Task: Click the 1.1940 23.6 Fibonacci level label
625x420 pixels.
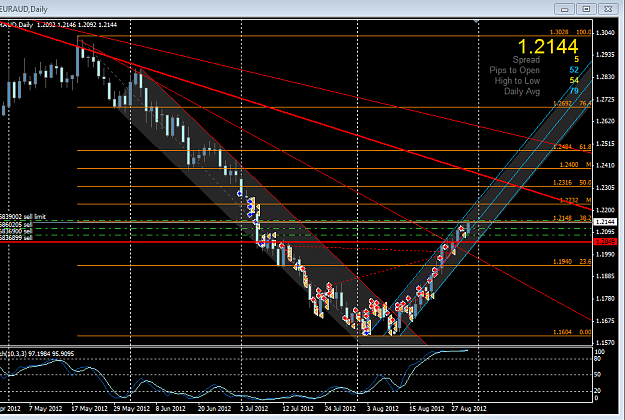Action: [x=572, y=262]
